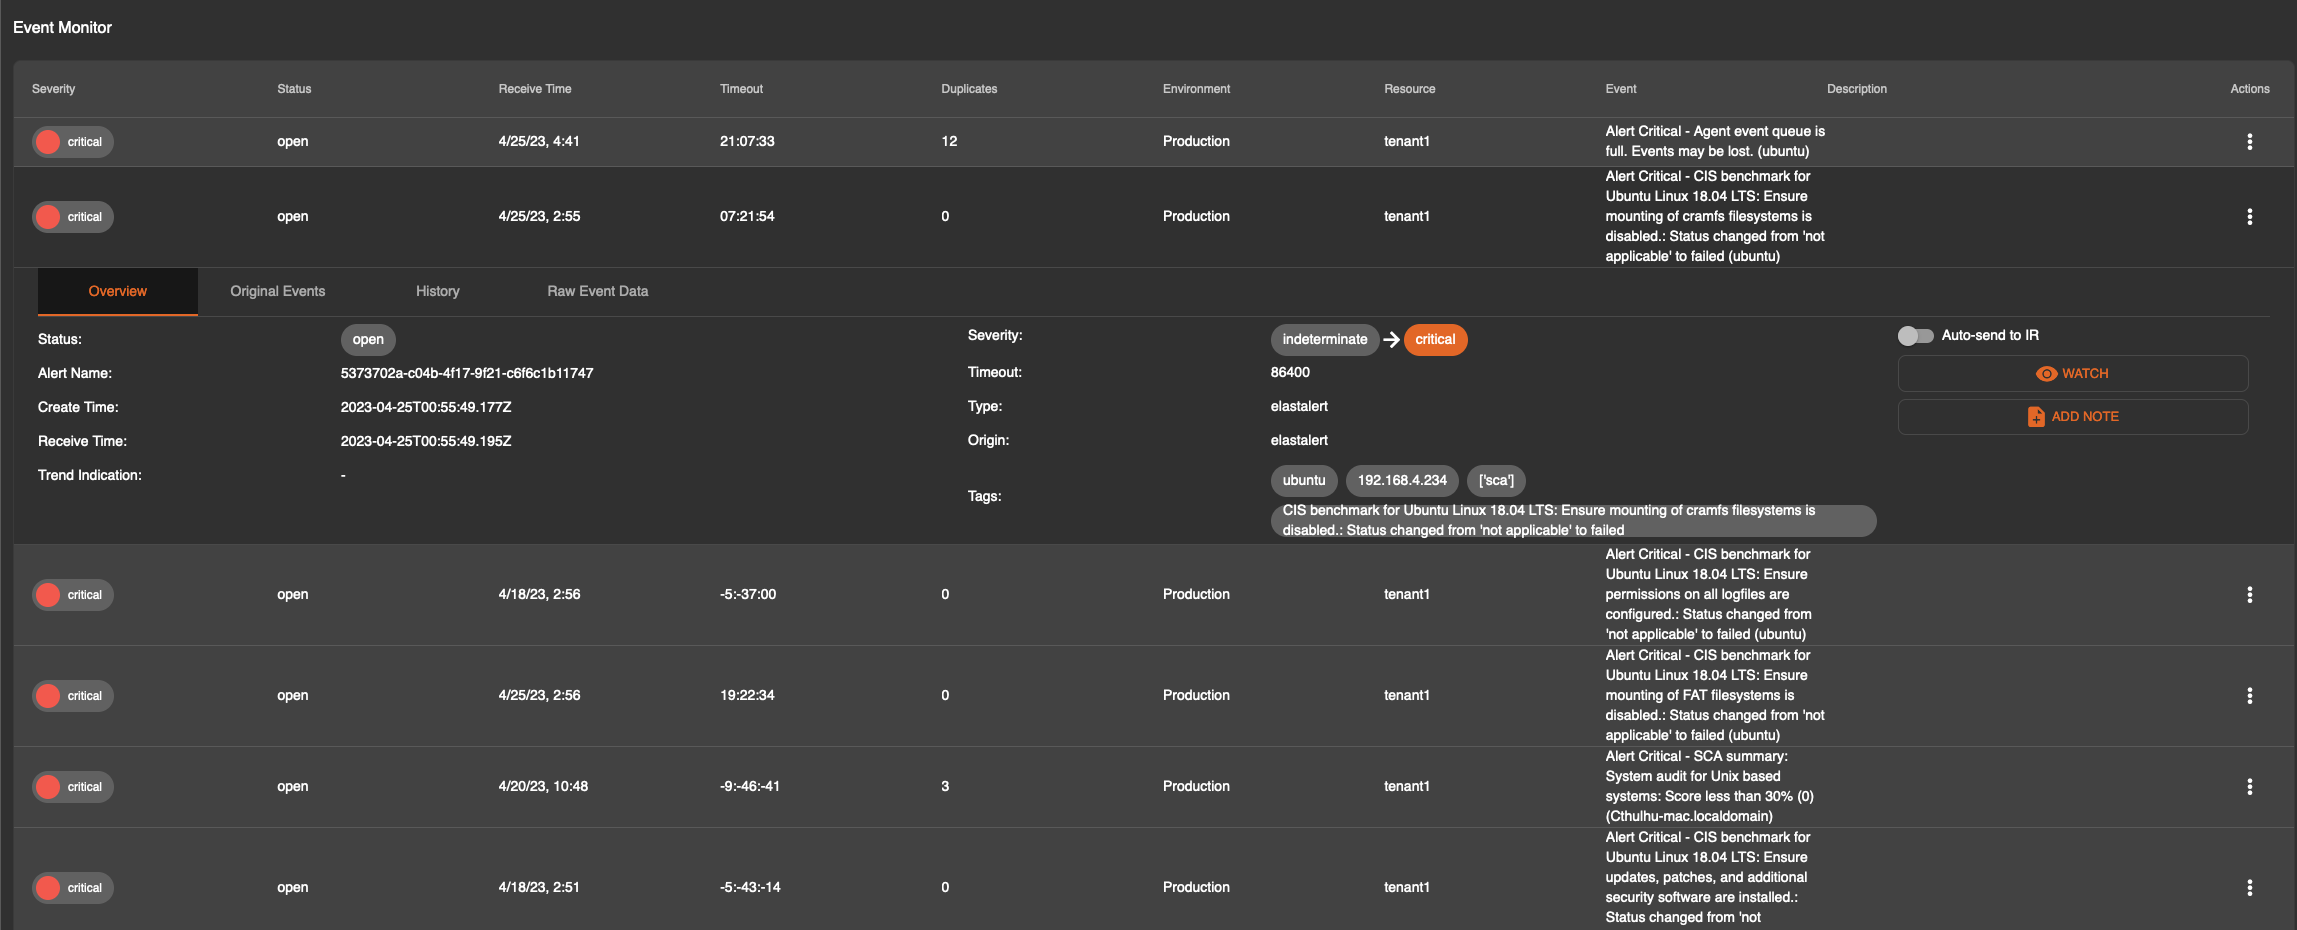2297x930 pixels.
Task: Open the History tab
Action: [x=437, y=291]
